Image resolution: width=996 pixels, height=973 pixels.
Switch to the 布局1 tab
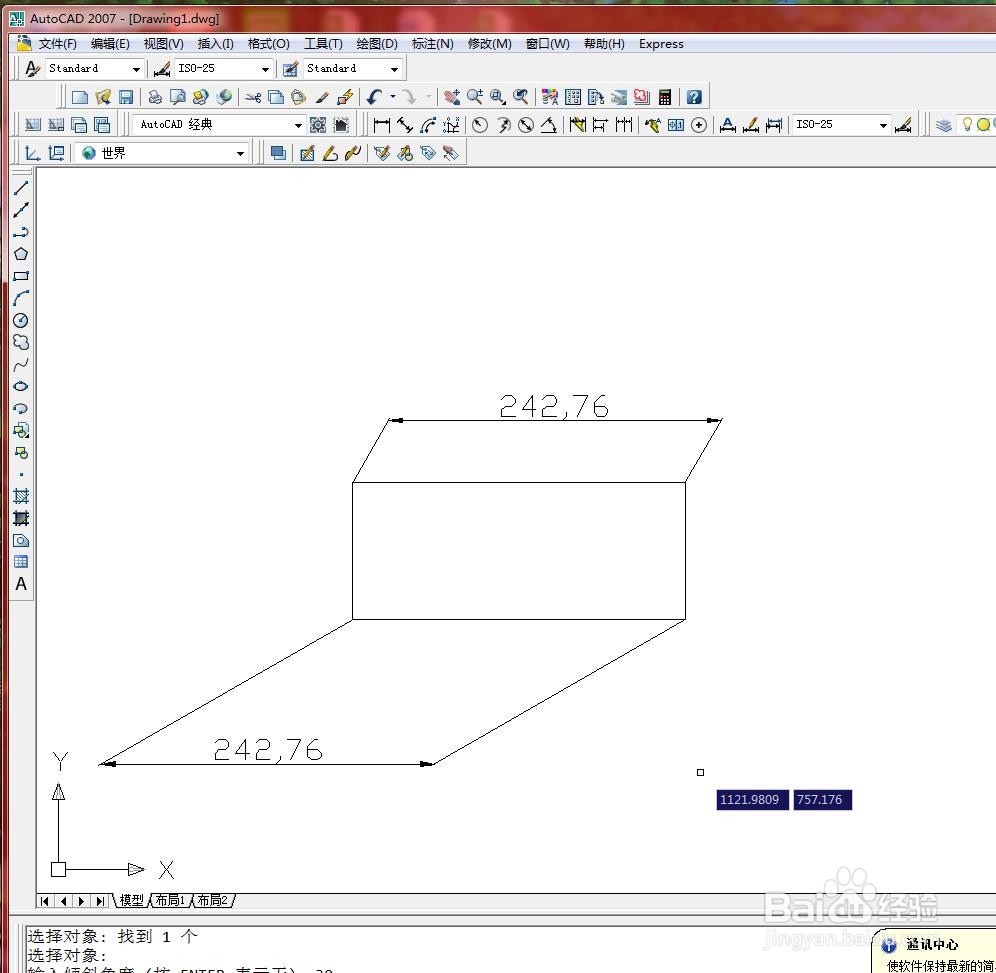click(171, 901)
